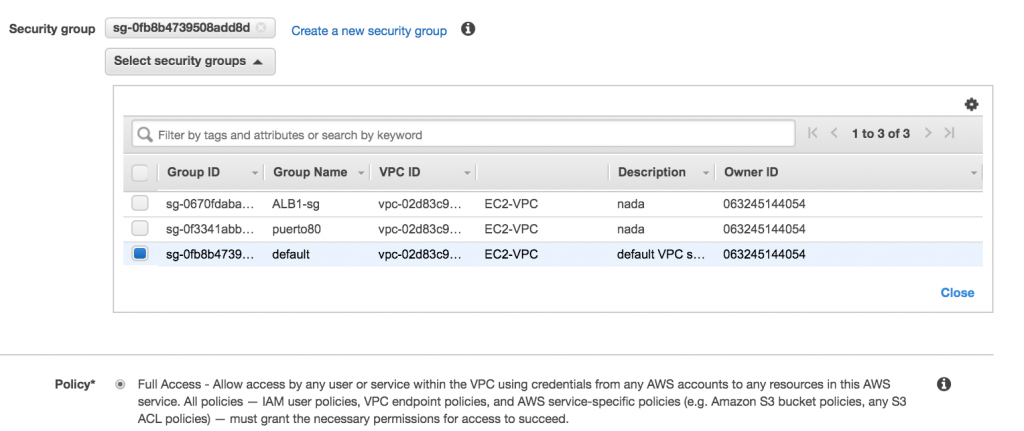Select the Full Access policy radio button

click(x=121, y=384)
